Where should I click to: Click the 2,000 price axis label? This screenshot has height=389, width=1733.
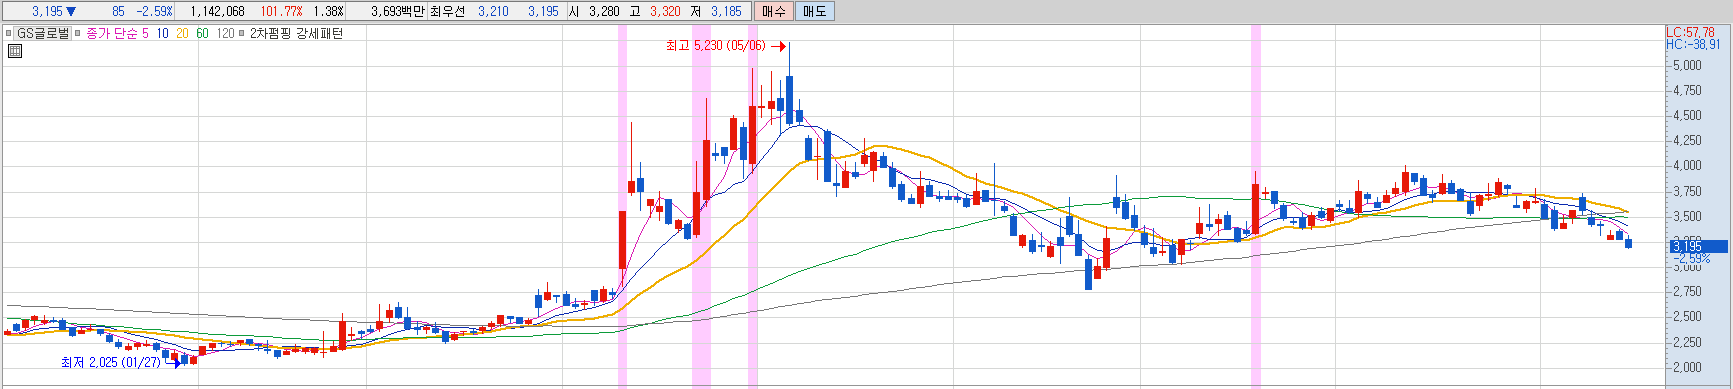(x=1687, y=367)
